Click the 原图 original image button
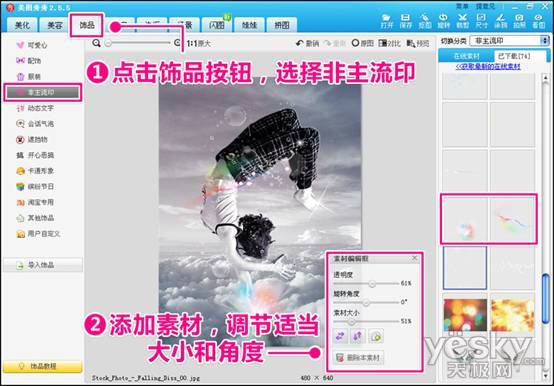Screen dimensions: 554x386 tap(363, 43)
